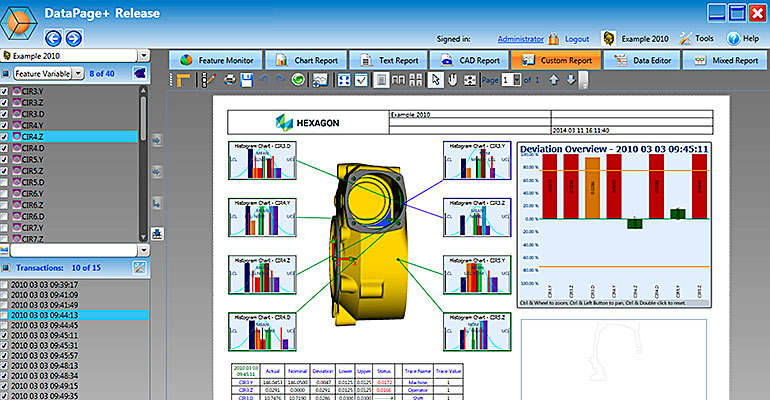The width and height of the screenshot is (770, 400).
Task: Select the CIR4.D feature row
Action: 69,148
